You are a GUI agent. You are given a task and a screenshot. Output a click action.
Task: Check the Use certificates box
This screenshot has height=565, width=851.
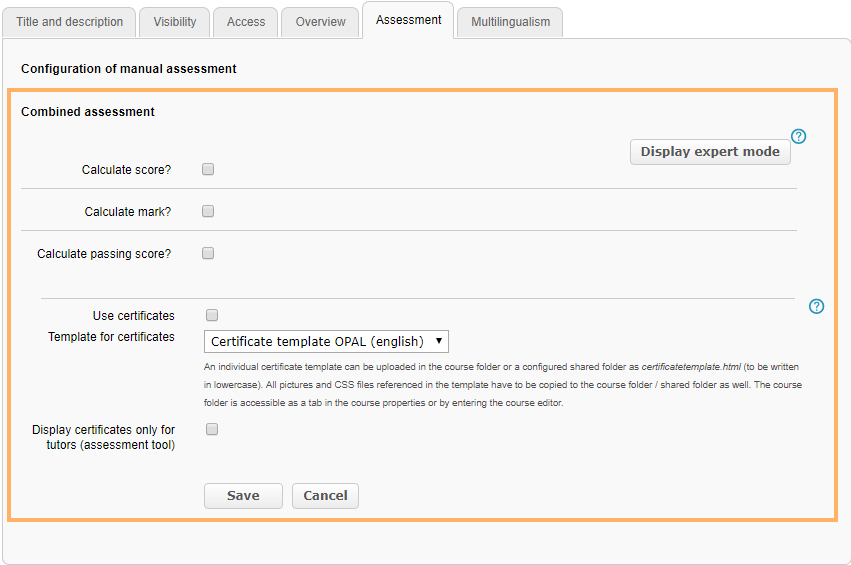(212, 316)
